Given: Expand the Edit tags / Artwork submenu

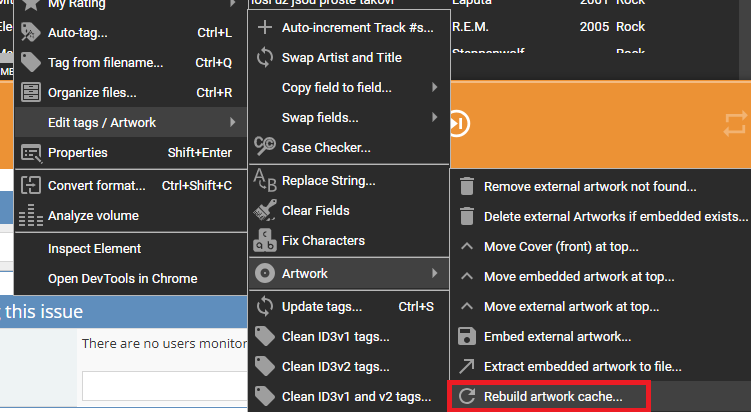Looking at the screenshot, I should click(x=232, y=123).
